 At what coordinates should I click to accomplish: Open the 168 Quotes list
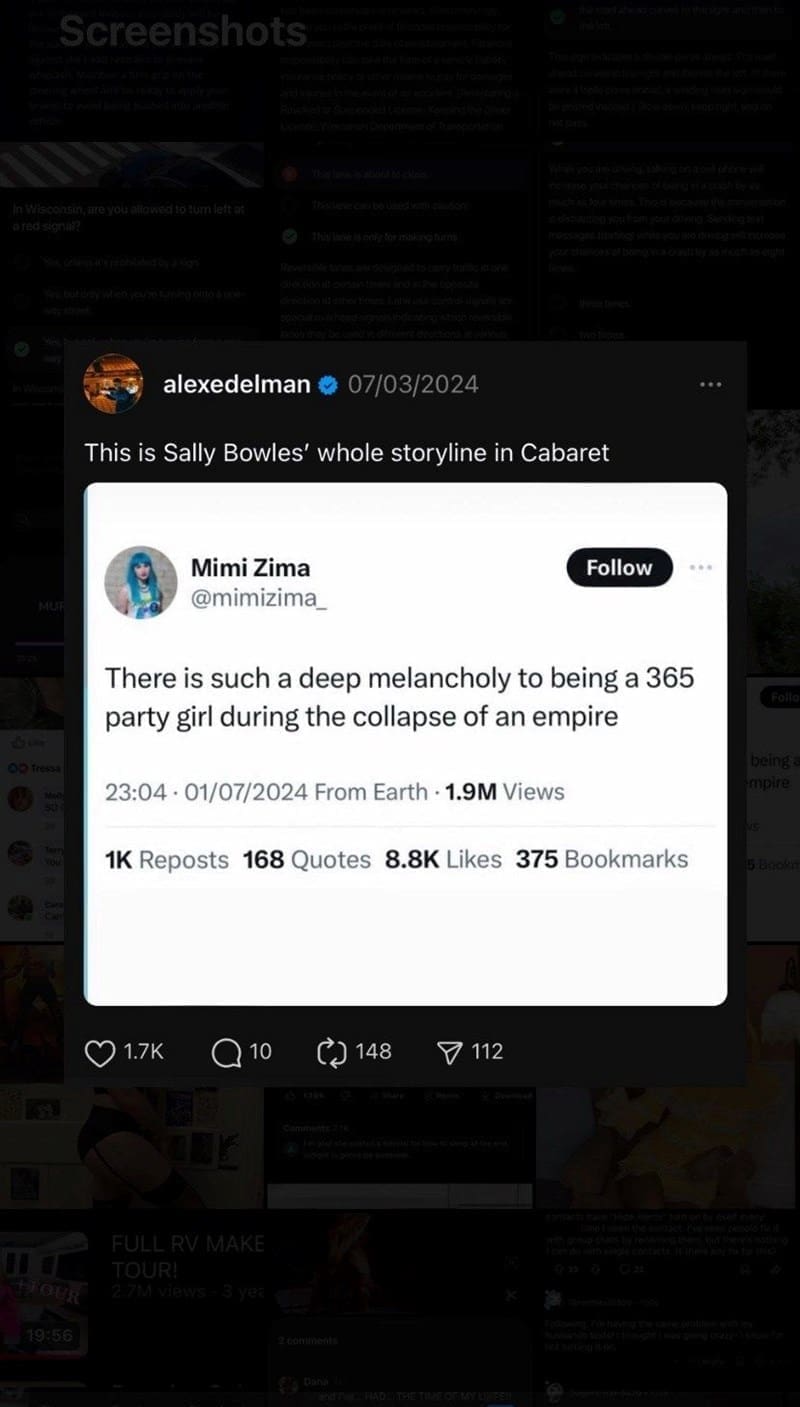click(x=306, y=859)
